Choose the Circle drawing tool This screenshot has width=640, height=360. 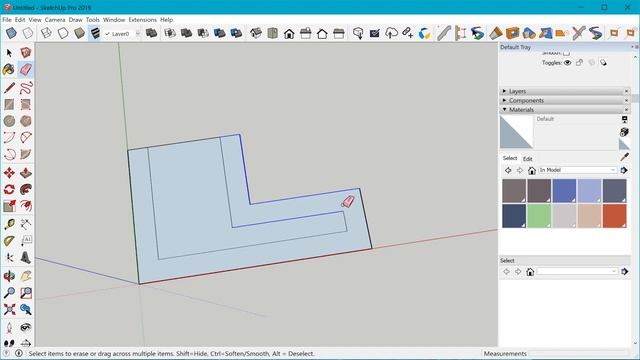tap(9, 121)
